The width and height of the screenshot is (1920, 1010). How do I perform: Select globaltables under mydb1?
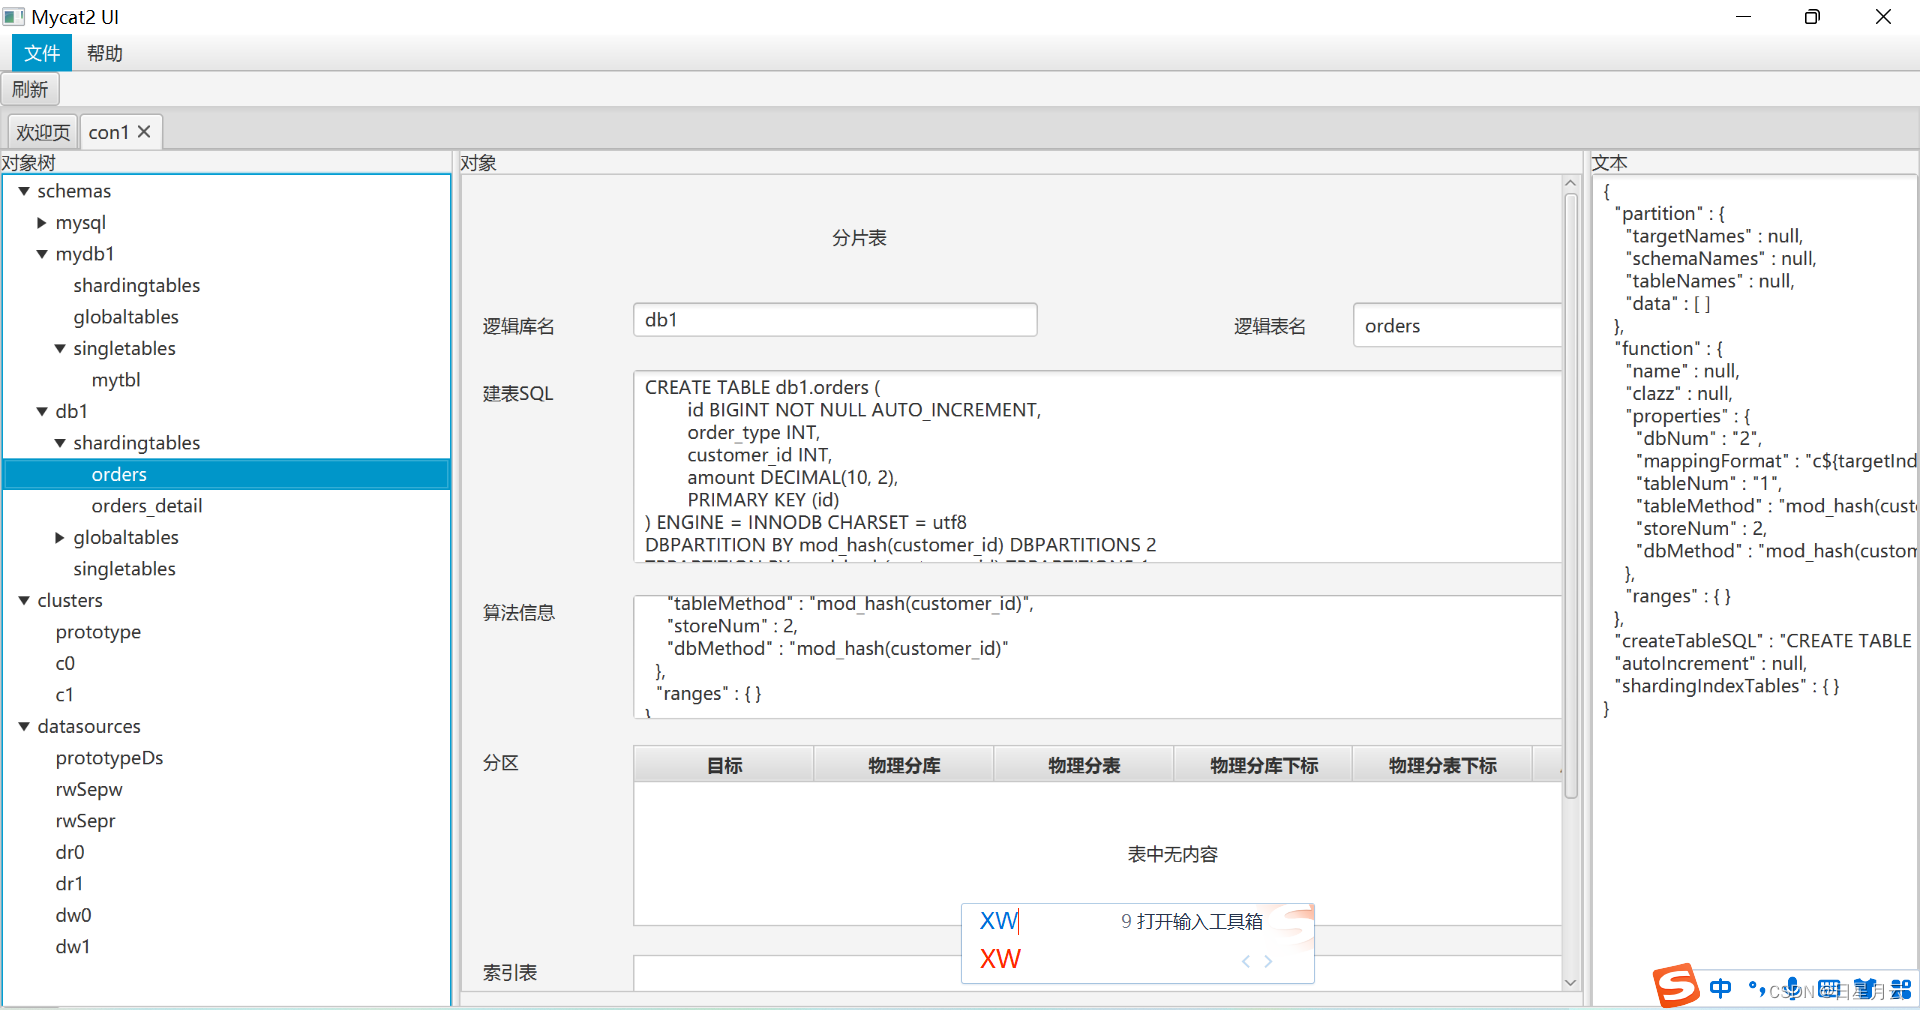(126, 317)
